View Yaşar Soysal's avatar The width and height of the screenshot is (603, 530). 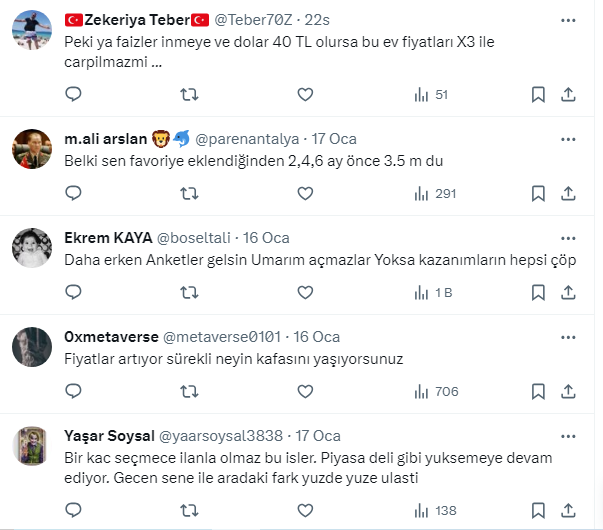32,446
